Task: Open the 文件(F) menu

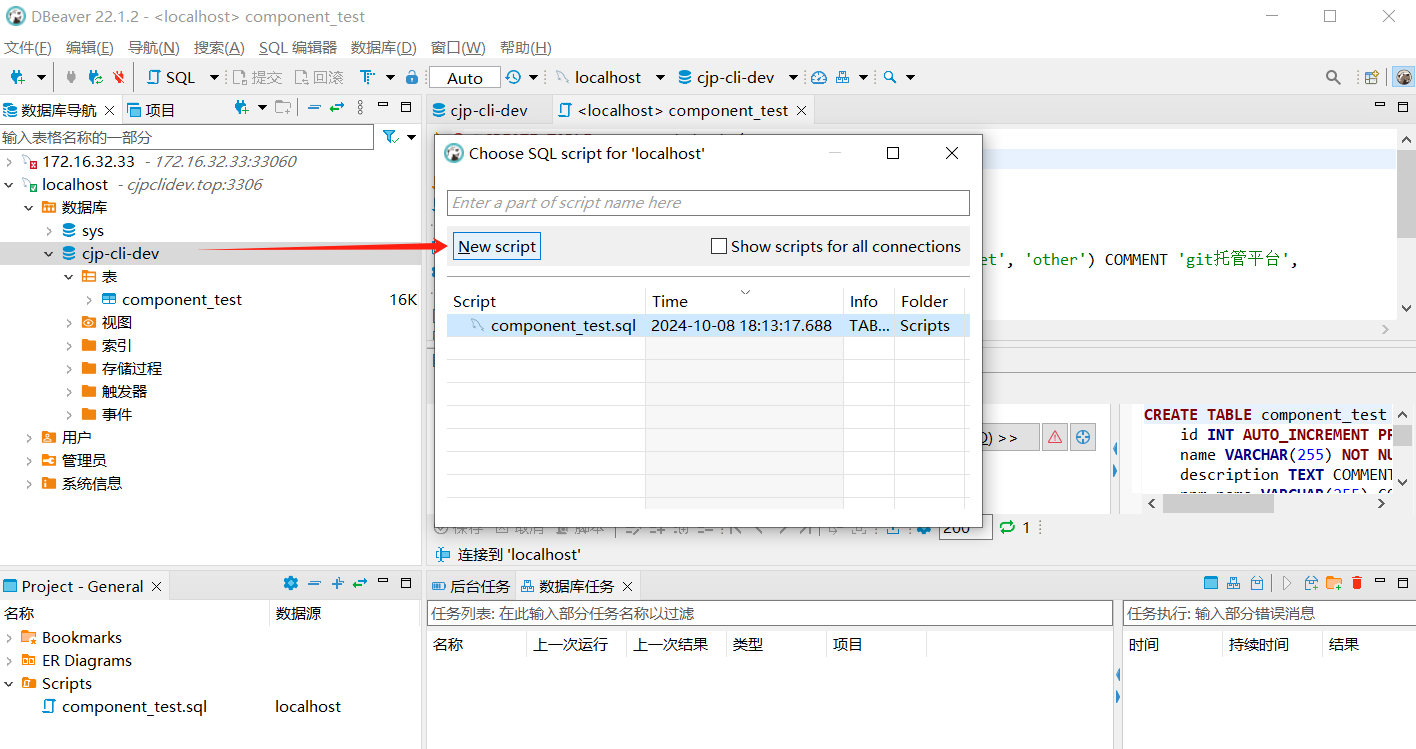Action: 28,47
